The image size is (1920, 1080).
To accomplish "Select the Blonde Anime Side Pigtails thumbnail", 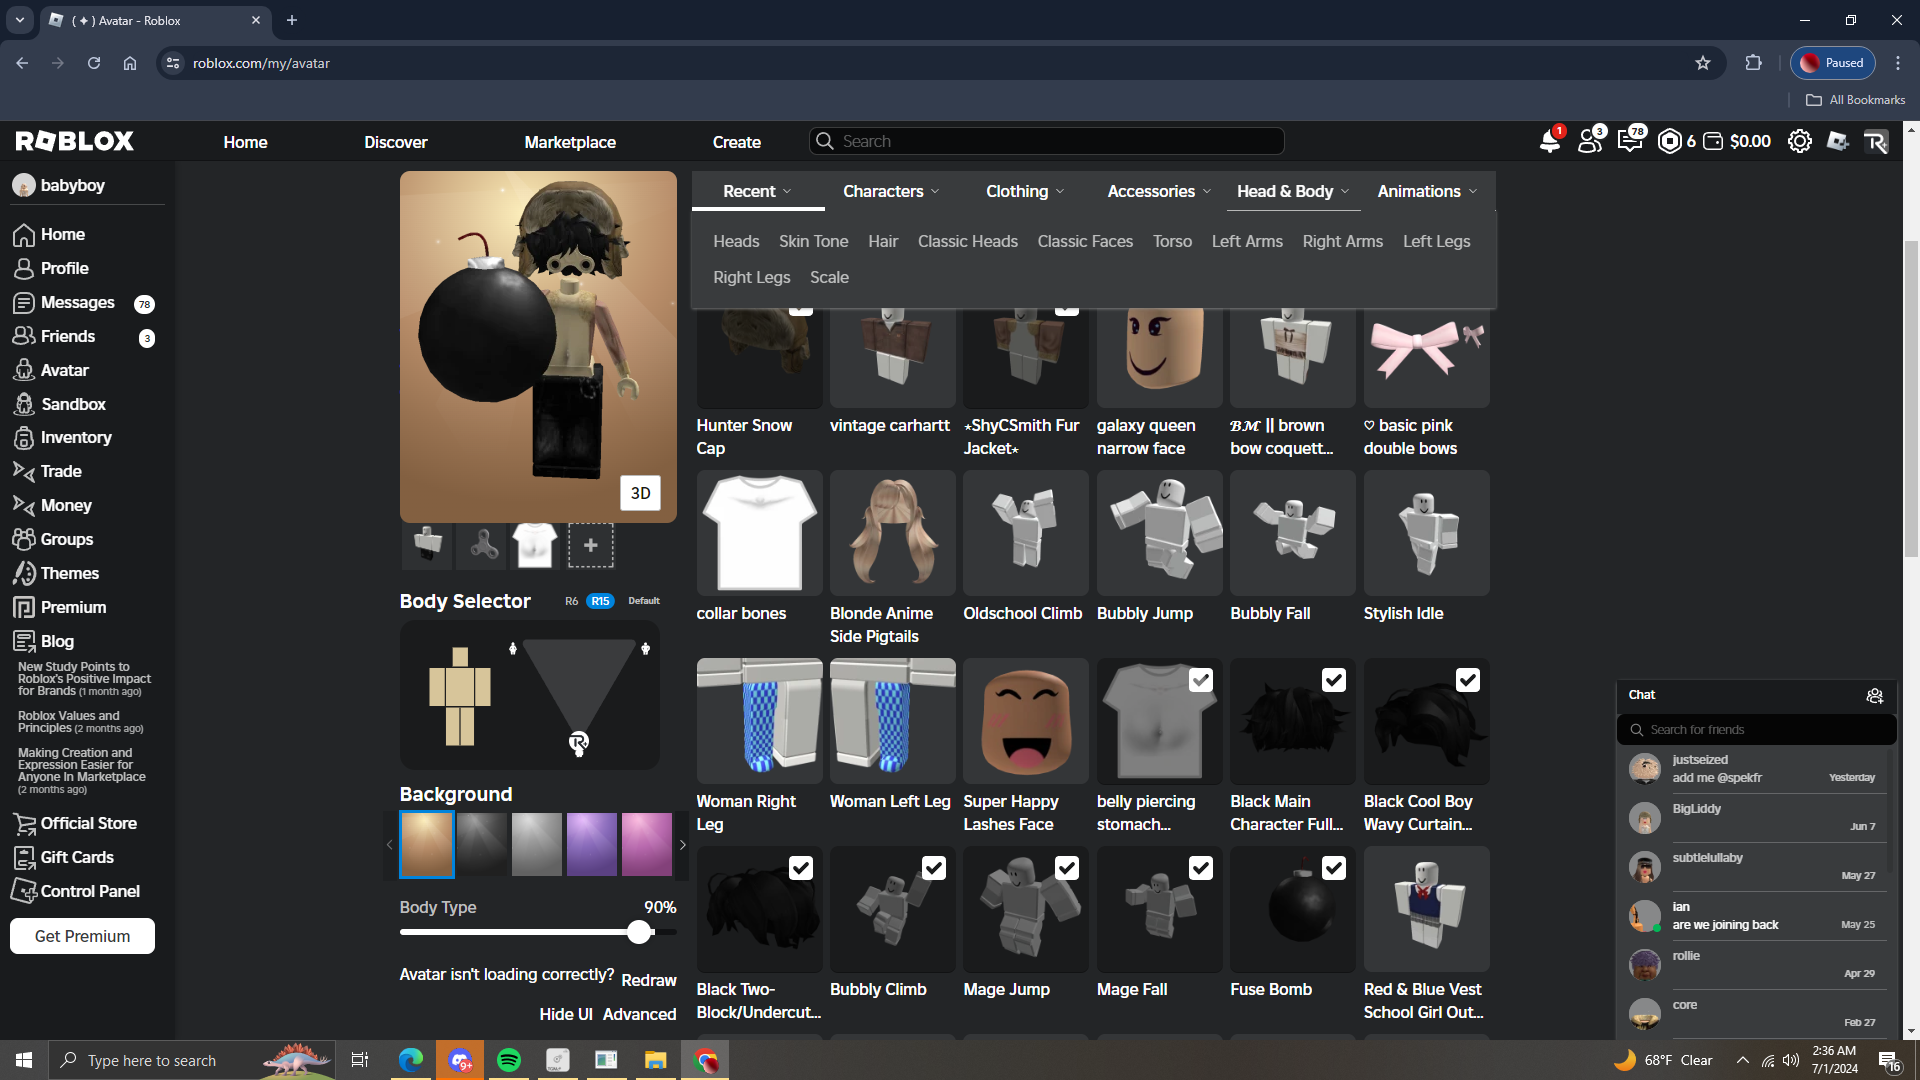I will 892,533.
